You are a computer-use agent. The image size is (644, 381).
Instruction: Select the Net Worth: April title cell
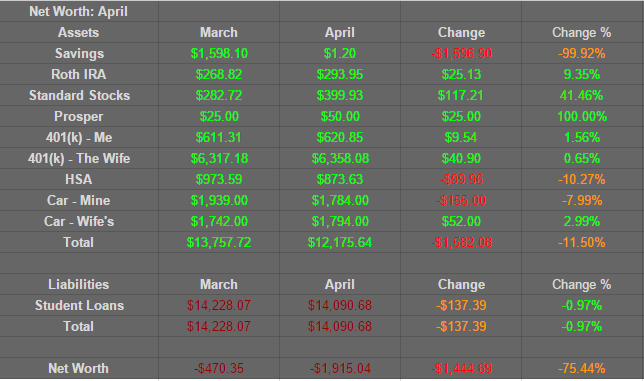tap(78, 11)
